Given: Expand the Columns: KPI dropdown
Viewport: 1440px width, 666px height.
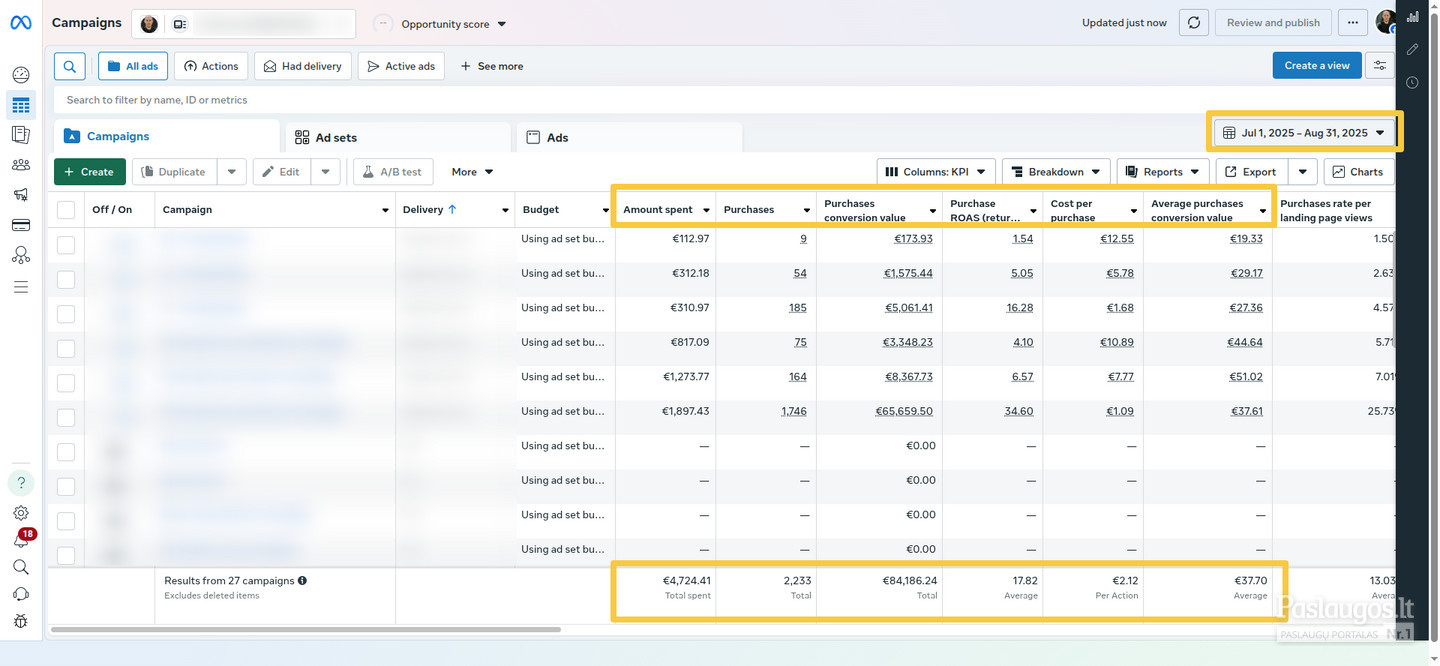Looking at the screenshot, I should pyautogui.click(x=936, y=172).
